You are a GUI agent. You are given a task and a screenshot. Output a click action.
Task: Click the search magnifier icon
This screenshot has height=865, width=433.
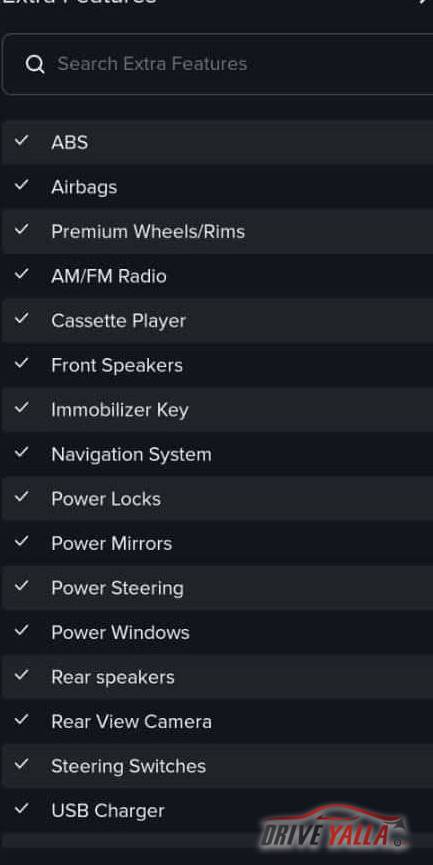tap(35, 65)
